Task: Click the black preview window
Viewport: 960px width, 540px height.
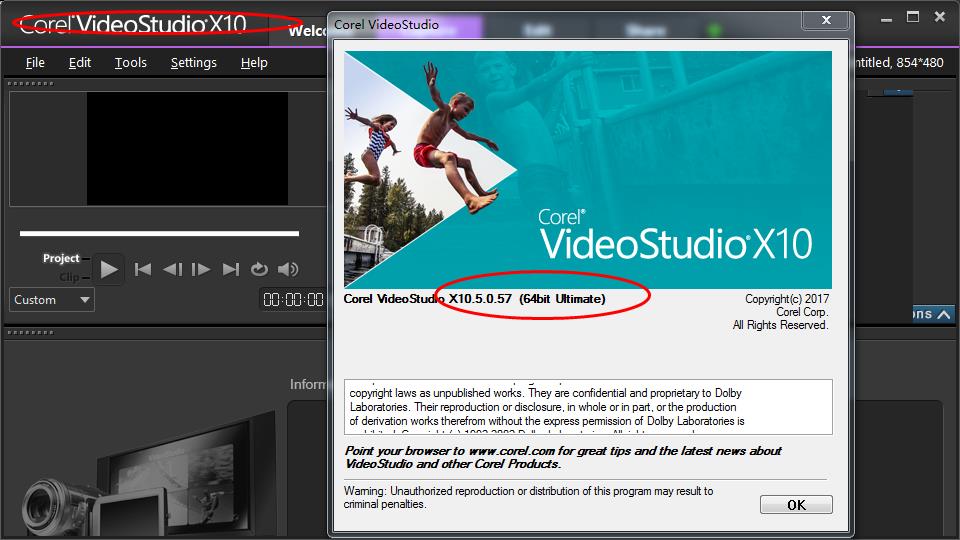Action: (187, 149)
